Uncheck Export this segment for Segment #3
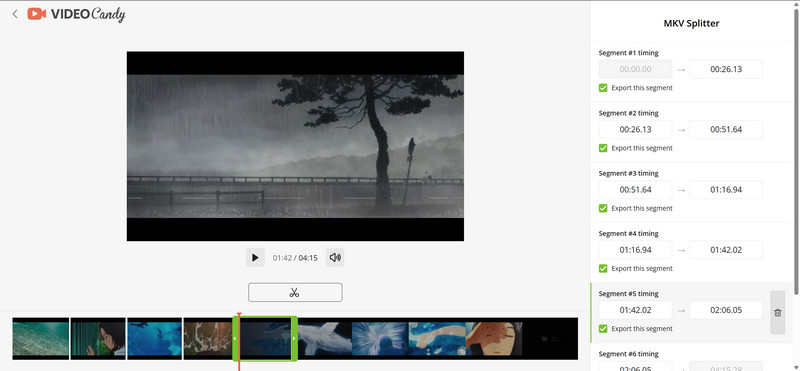The width and height of the screenshot is (800, 371). tap(603, 208)
